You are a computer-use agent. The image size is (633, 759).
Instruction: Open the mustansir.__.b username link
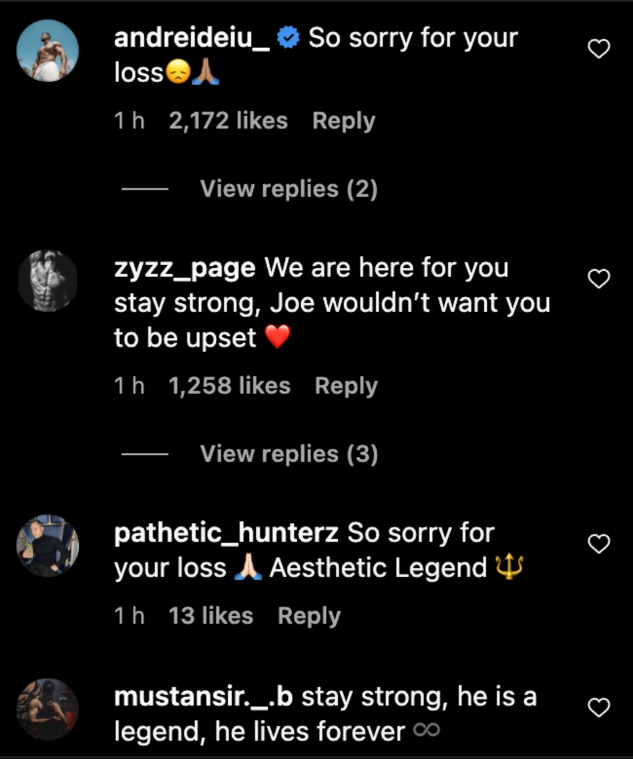[x=204, y=697]
